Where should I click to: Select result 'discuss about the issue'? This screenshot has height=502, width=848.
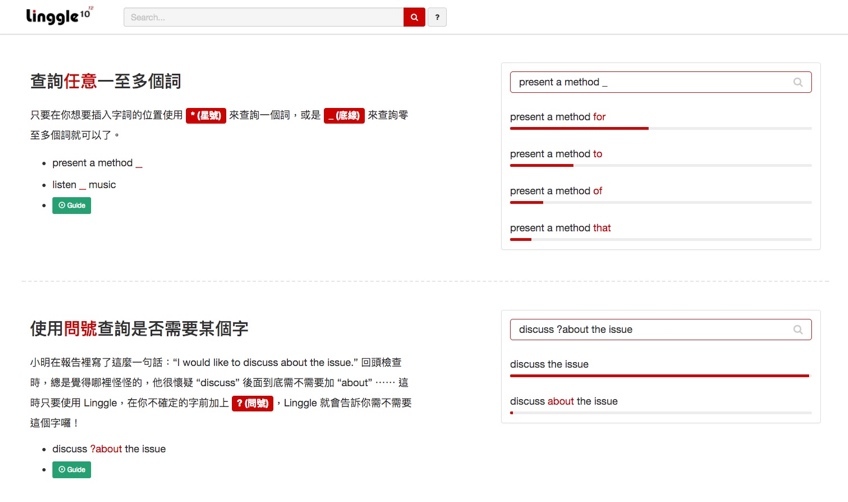coord(564,401)
